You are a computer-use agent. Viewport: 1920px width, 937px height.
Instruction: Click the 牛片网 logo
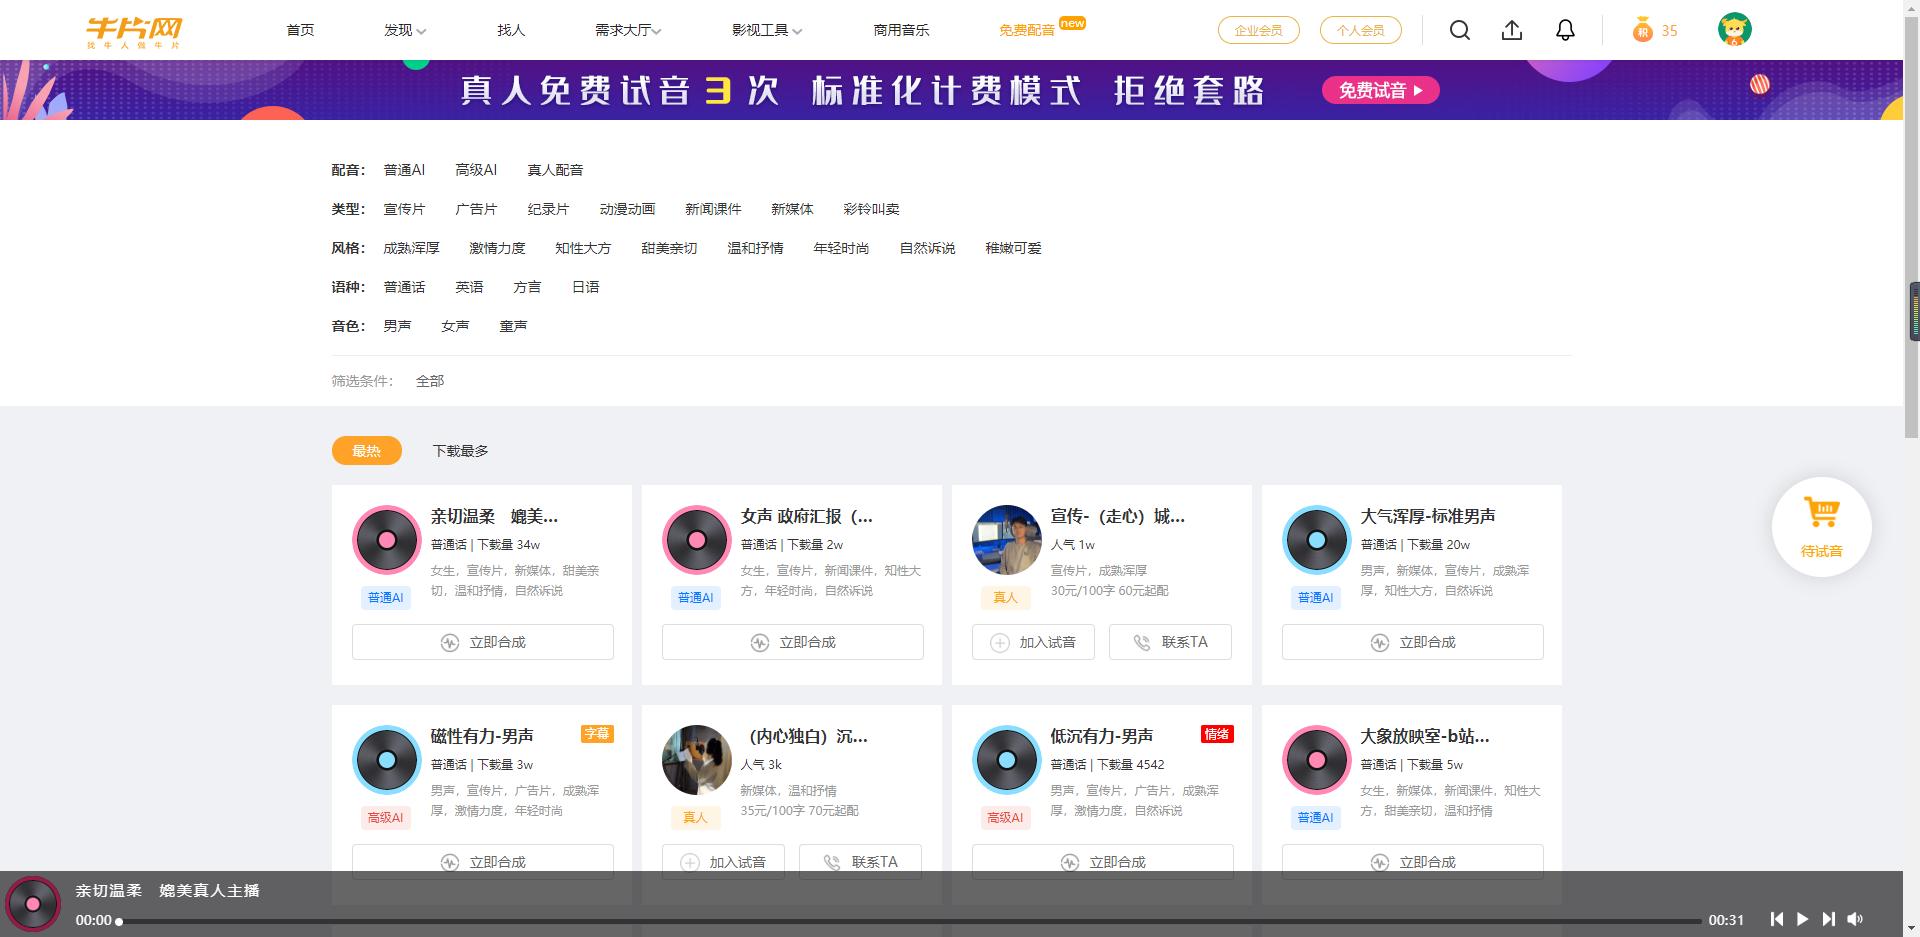point(135,30)
